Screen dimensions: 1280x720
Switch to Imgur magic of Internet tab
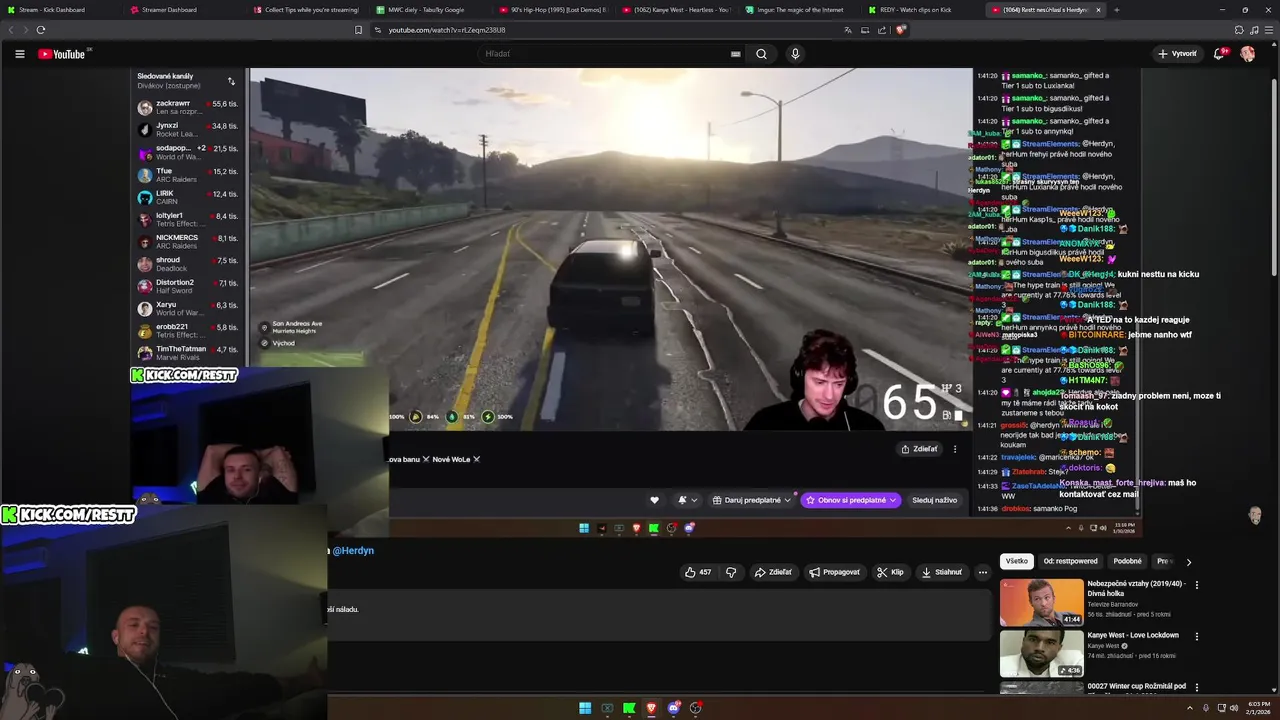point(799,10)
